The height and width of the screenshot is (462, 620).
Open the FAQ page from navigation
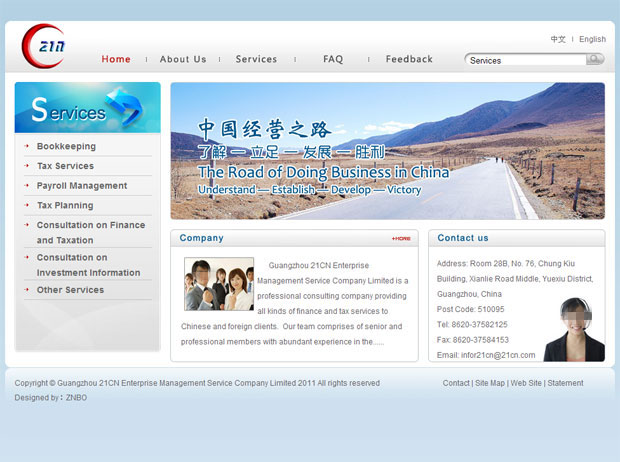[x=333, y=59]
